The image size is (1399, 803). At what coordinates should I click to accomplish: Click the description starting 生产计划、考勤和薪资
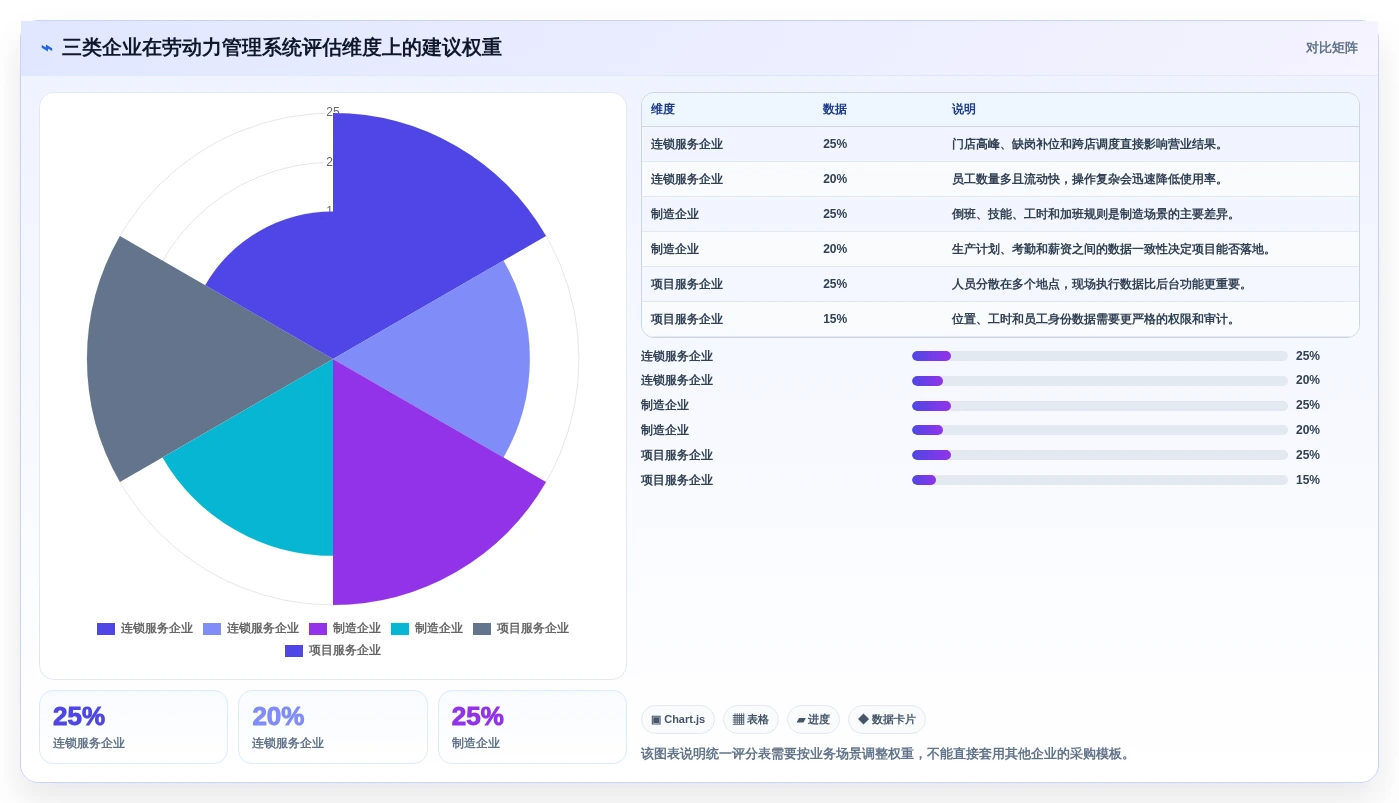click(x=1114, y=250)
